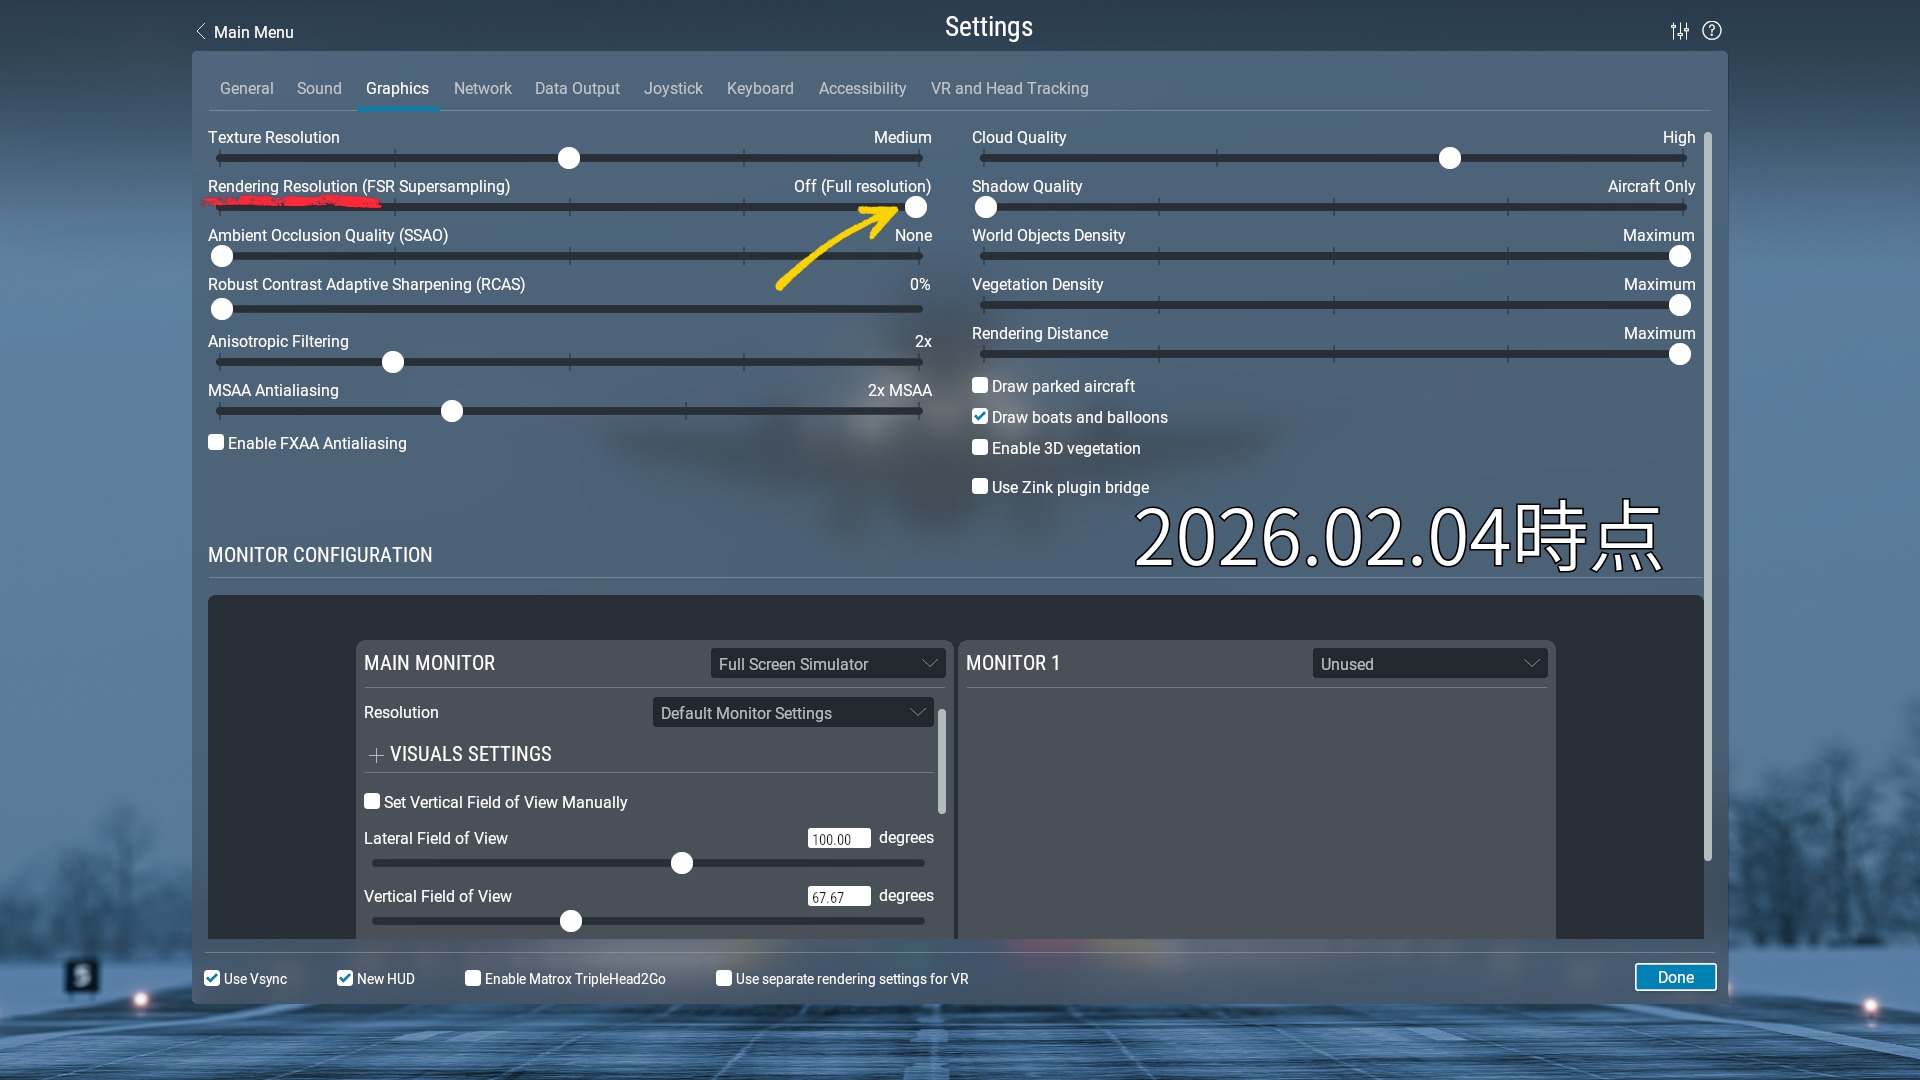Expand the Visuals Settings plus icon
Image resolution: width=1920 pixels, height=1080 pixels.
pos(376,755)
